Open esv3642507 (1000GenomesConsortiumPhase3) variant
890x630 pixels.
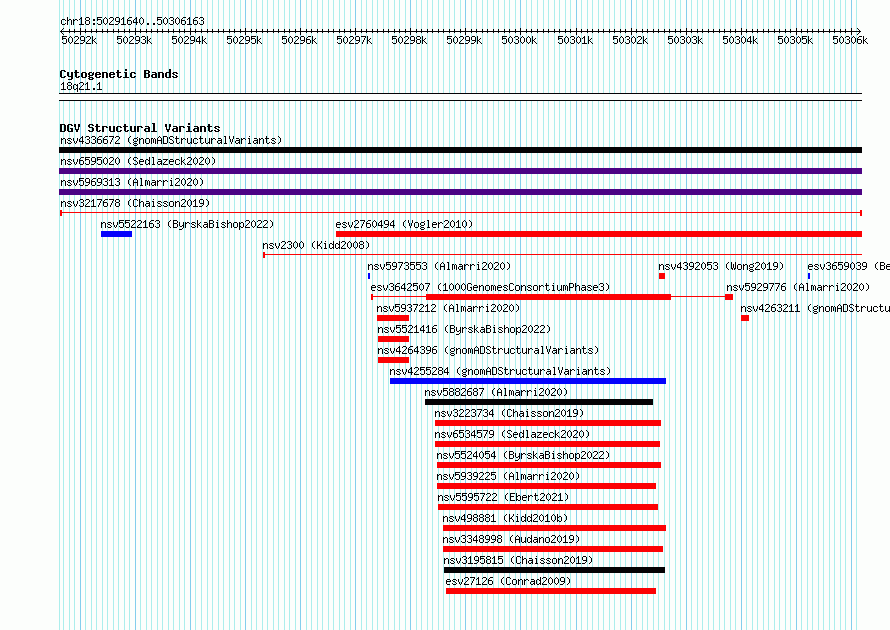click(490, 287)
